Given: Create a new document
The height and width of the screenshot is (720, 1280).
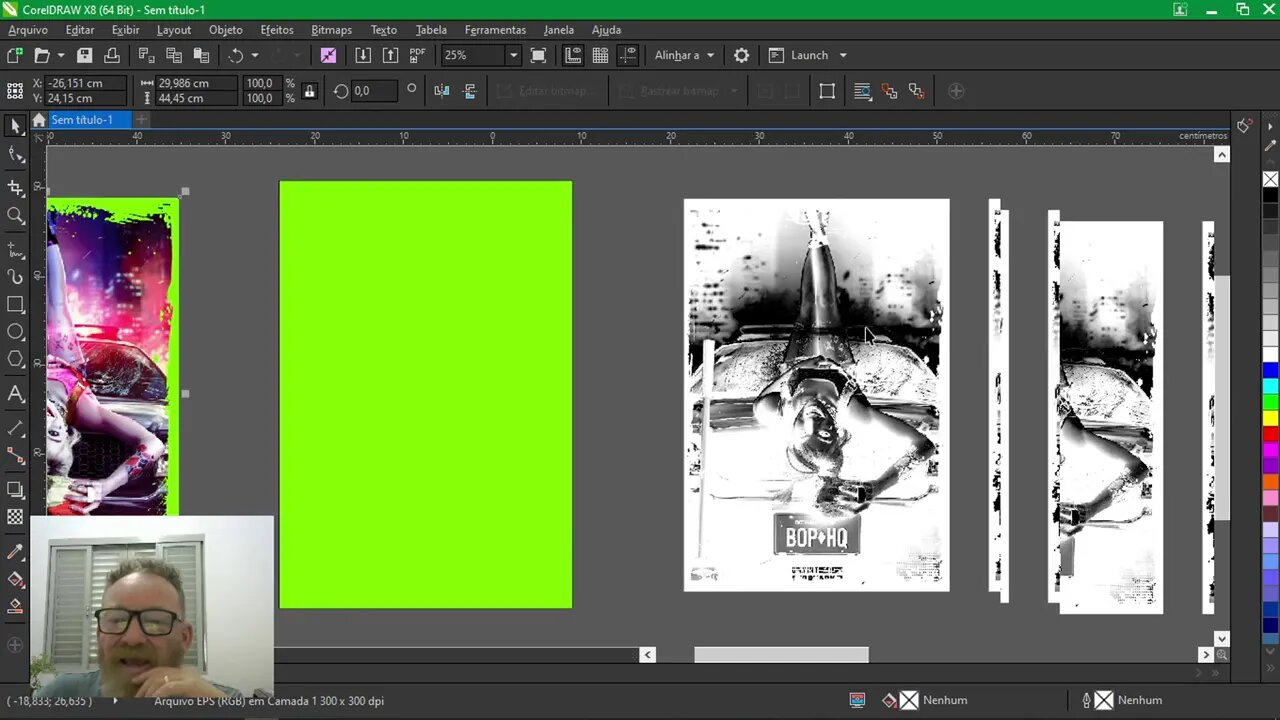Looking at the screenshot, I should 14,55.
